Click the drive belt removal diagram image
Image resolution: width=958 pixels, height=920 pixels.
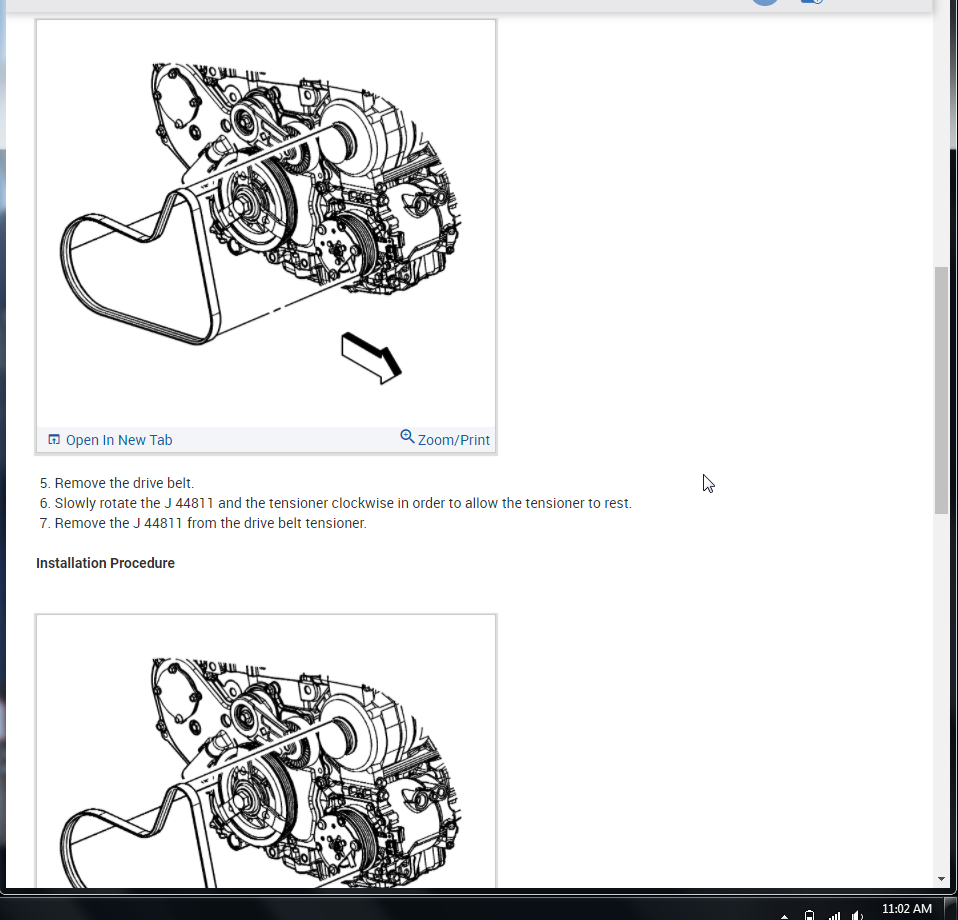pyautogui.click(x=266, y=223)
